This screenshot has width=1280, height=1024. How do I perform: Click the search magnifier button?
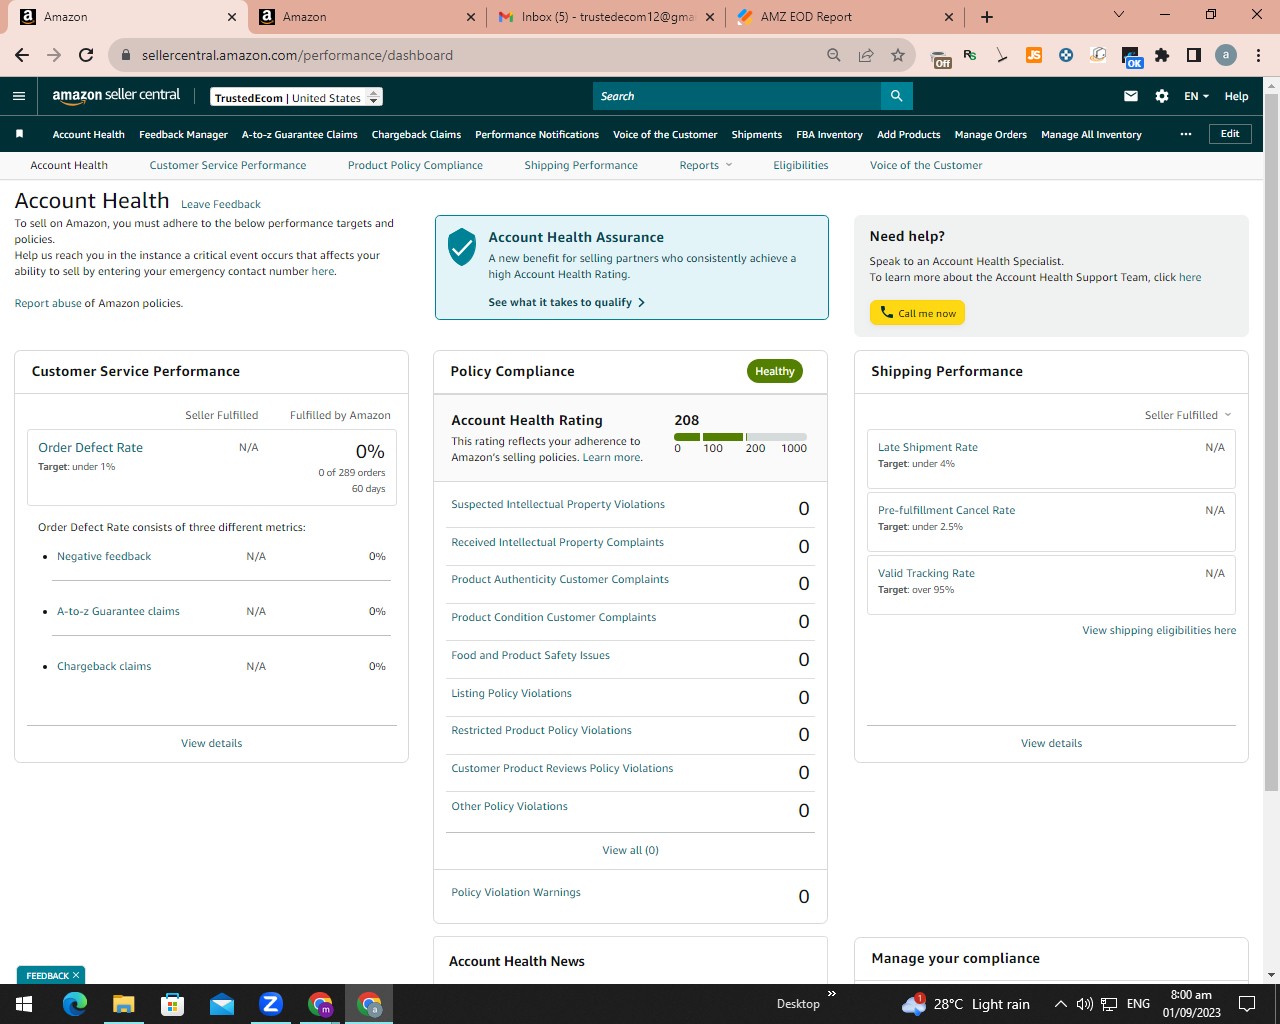click(x=897, y=96)
